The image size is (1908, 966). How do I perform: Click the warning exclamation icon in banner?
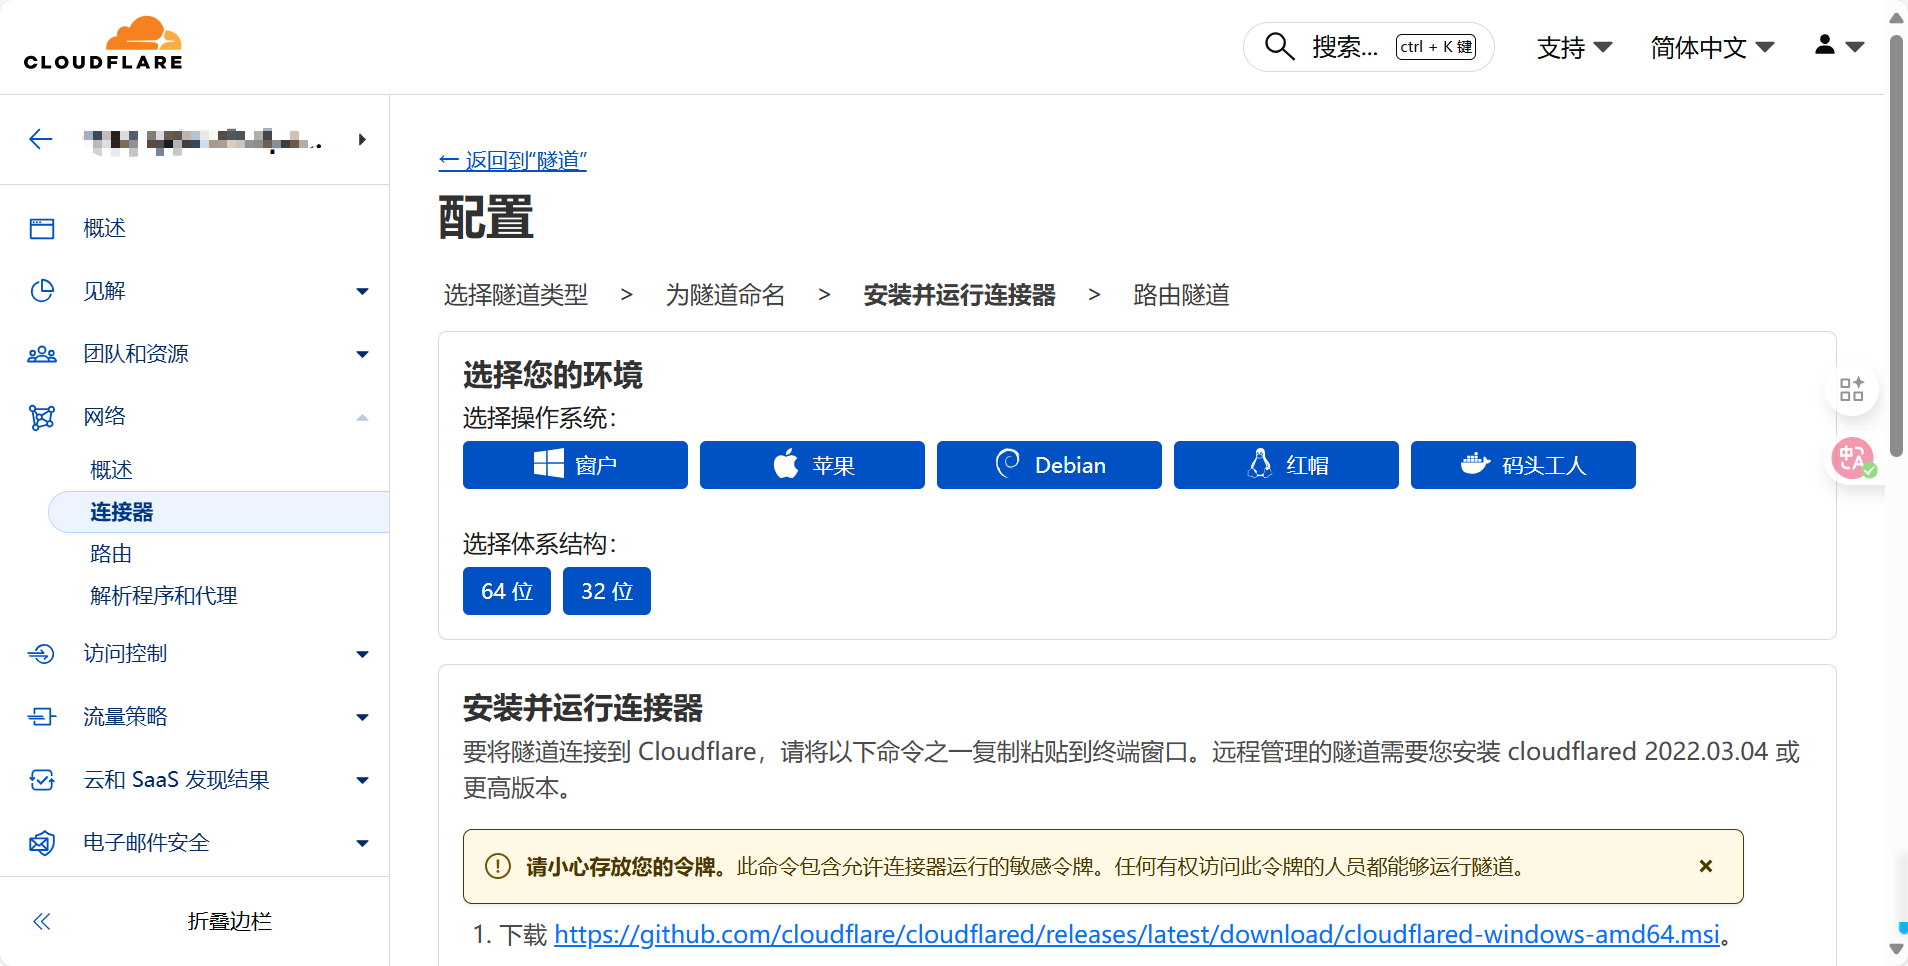tap(498, 866)
